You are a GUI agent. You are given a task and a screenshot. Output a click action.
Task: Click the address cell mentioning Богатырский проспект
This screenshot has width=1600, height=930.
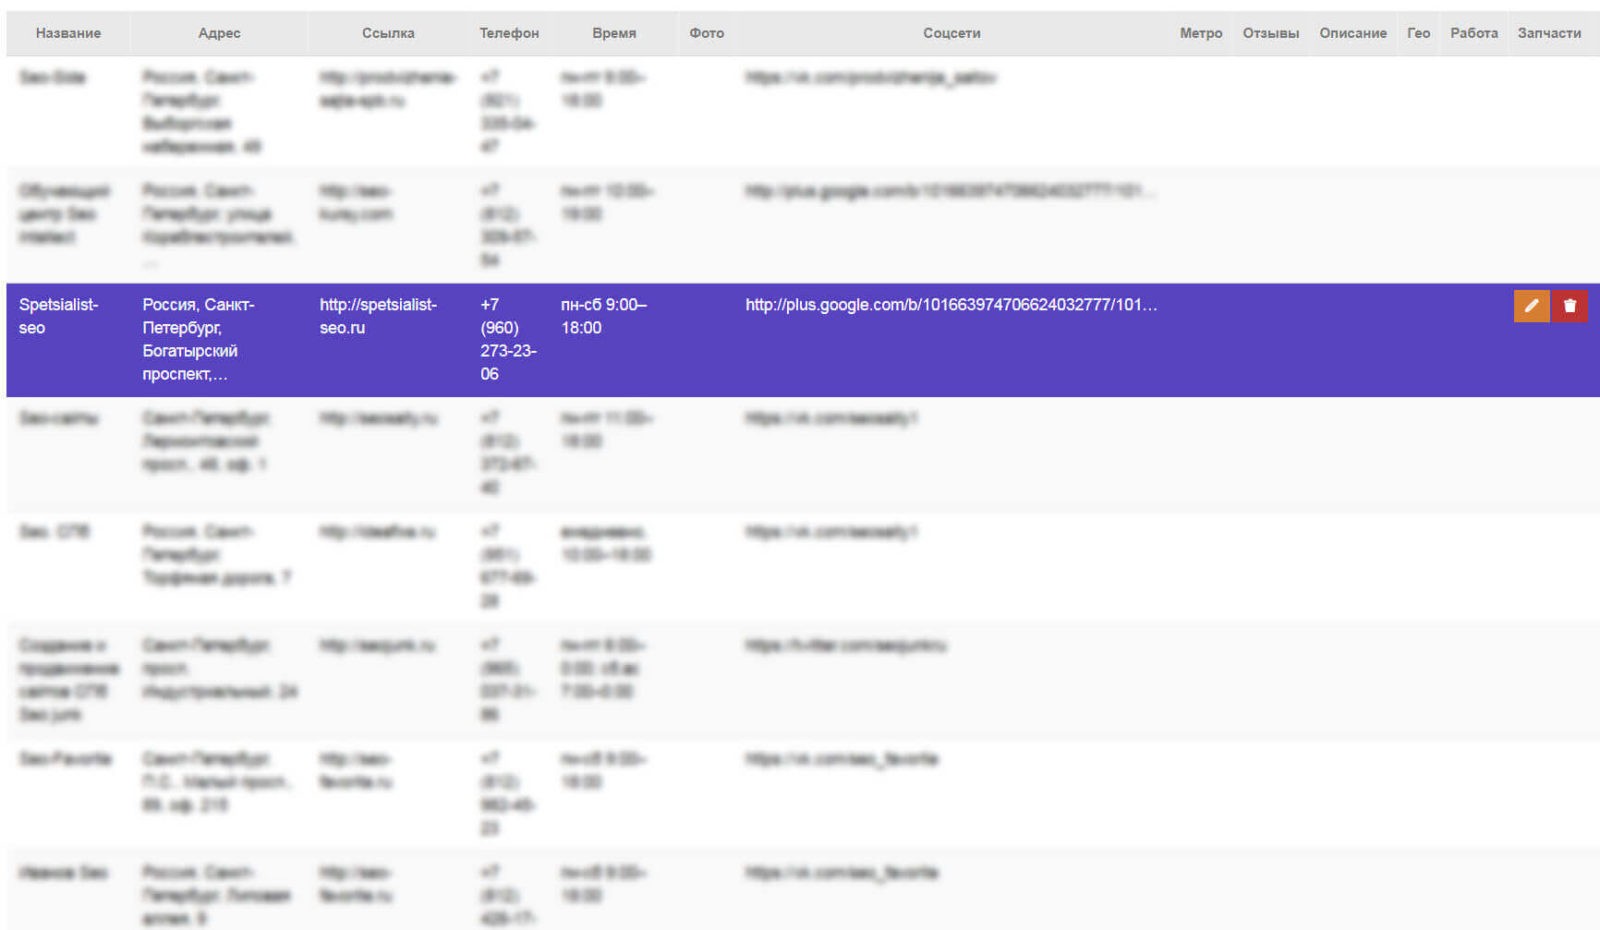point(198,339)
